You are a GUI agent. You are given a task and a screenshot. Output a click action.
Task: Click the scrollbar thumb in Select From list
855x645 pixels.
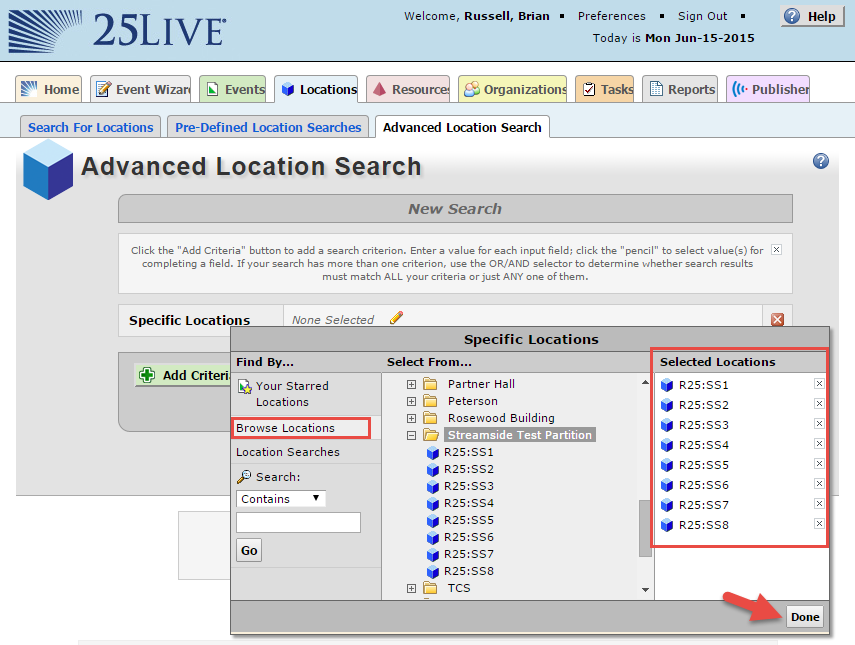[x=645, y=528]
